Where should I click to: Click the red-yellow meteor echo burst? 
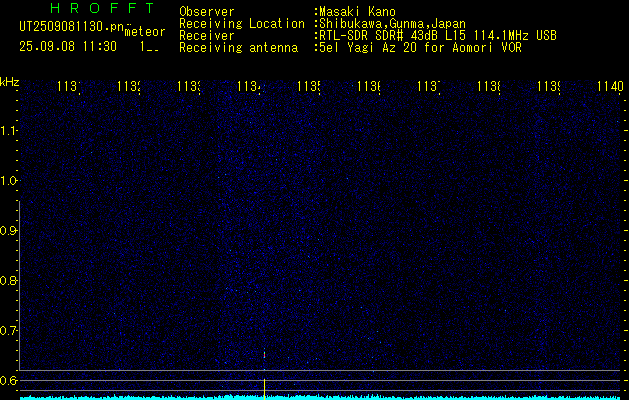click(x=264, y=353)
